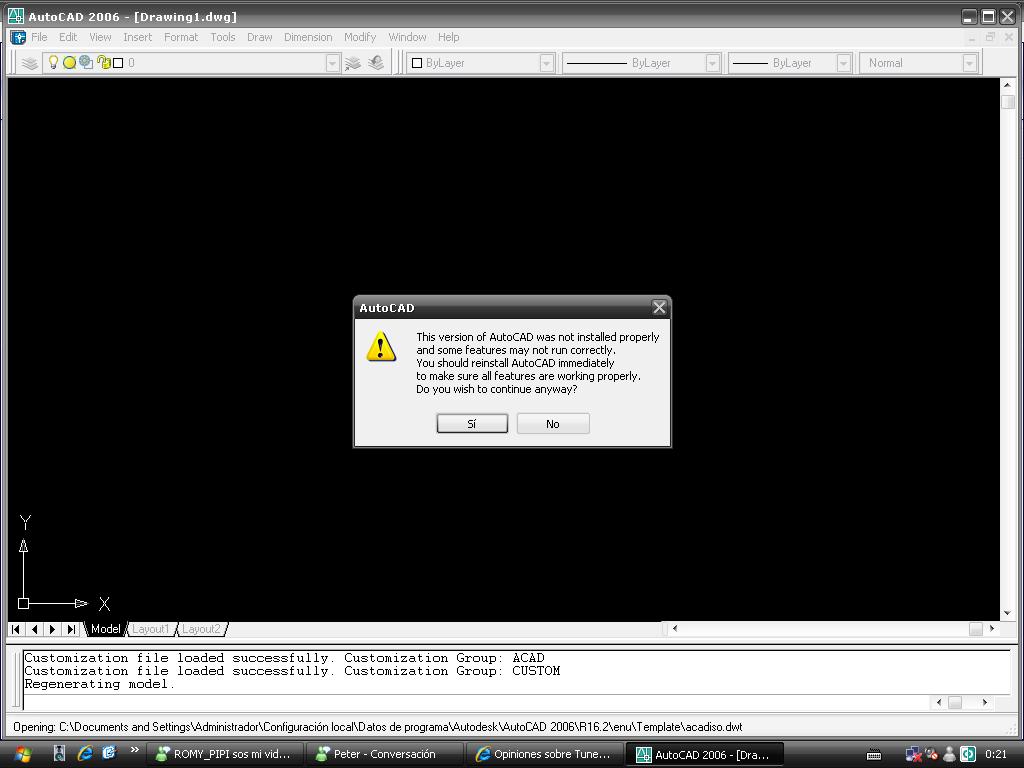Click the ByLayer color swatch
Image resolution: width=1024 pixels, height=768 pixels.
coord(417,63)
